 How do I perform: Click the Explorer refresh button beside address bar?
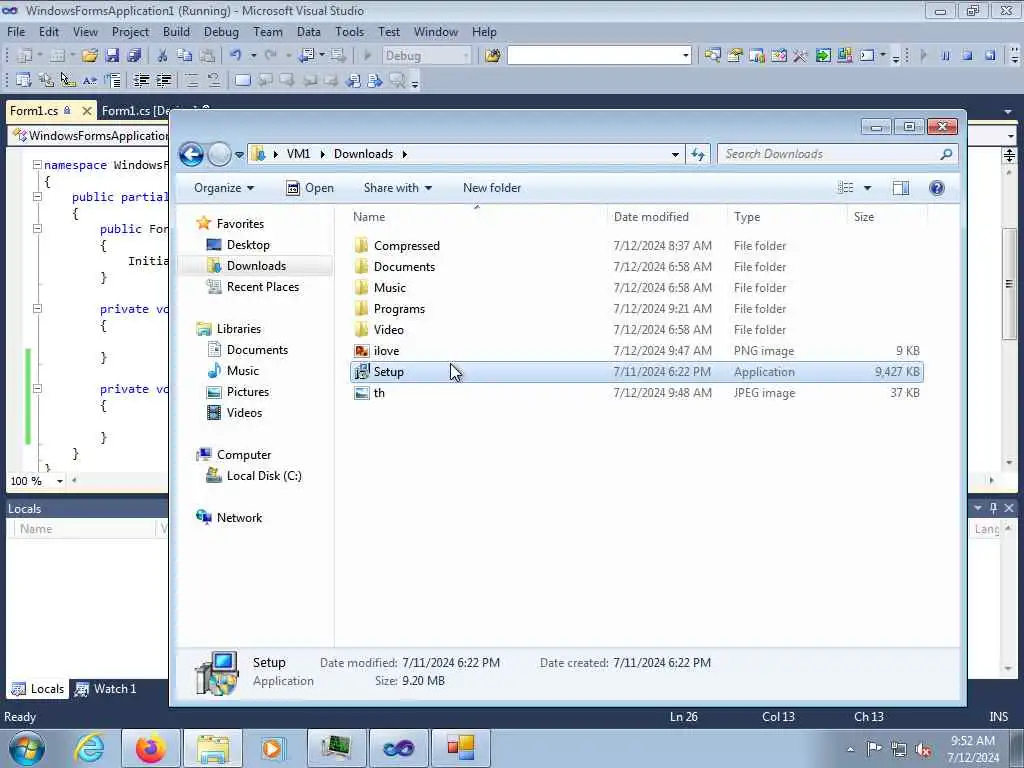click(x=698, y=154)
